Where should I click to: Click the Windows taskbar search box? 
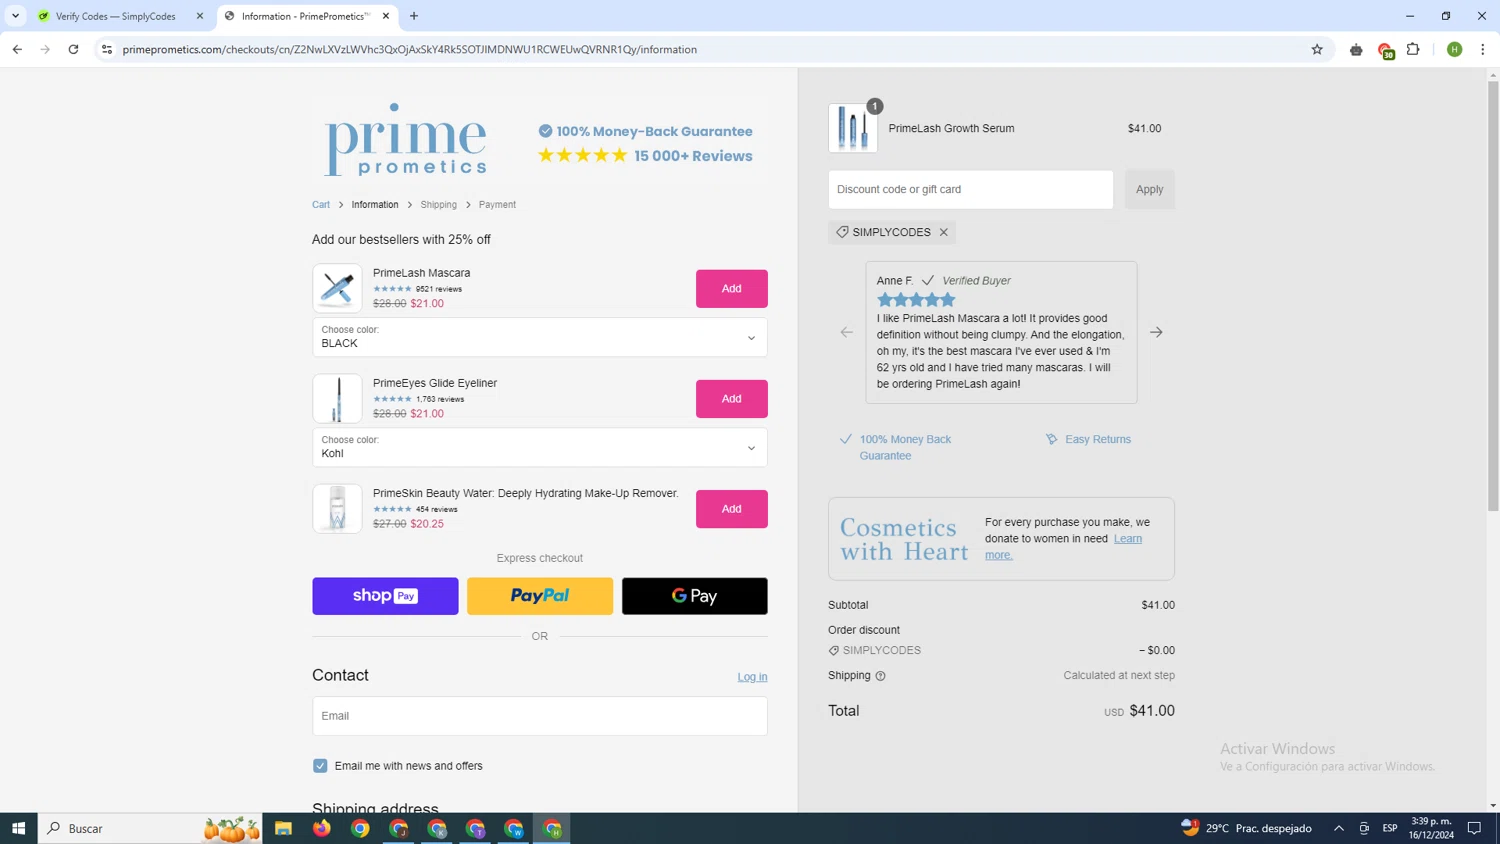150,828
